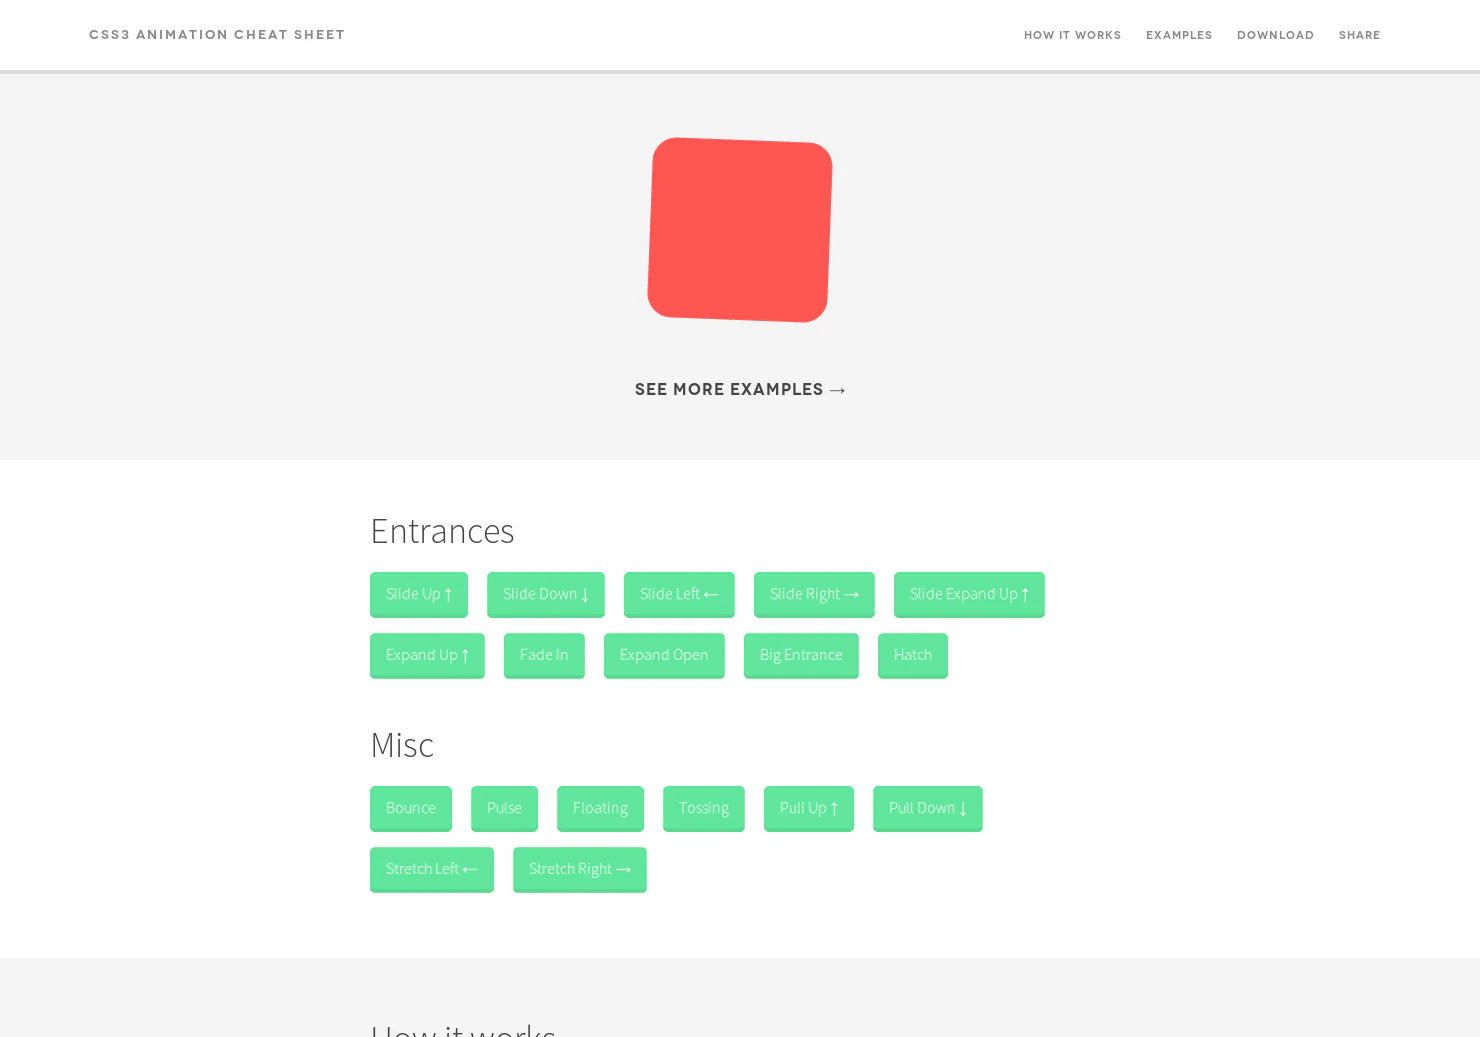The image size is (1480, 1037).
Task: Click the red animation demo square
Action: (740, 230)
